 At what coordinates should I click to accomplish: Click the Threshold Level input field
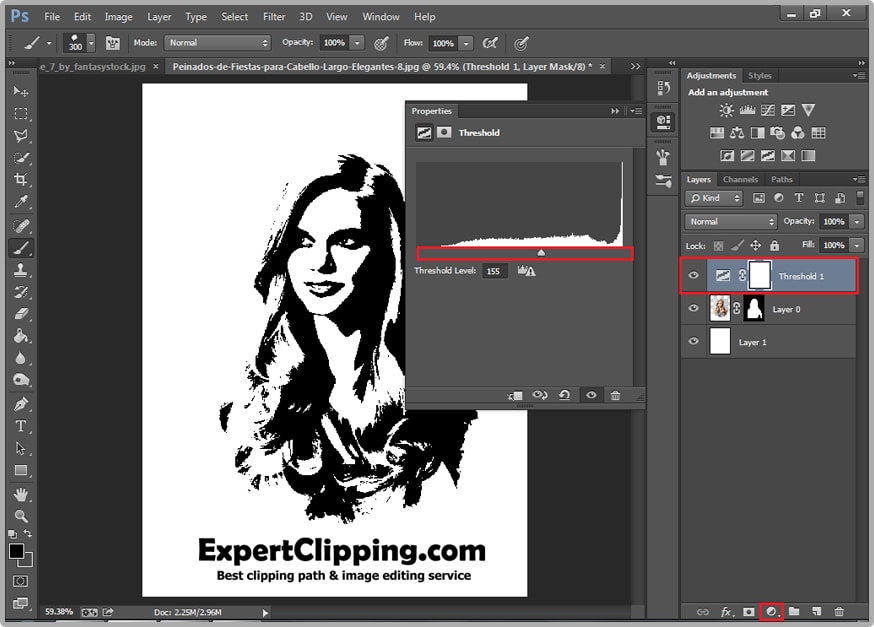point(495,271)
